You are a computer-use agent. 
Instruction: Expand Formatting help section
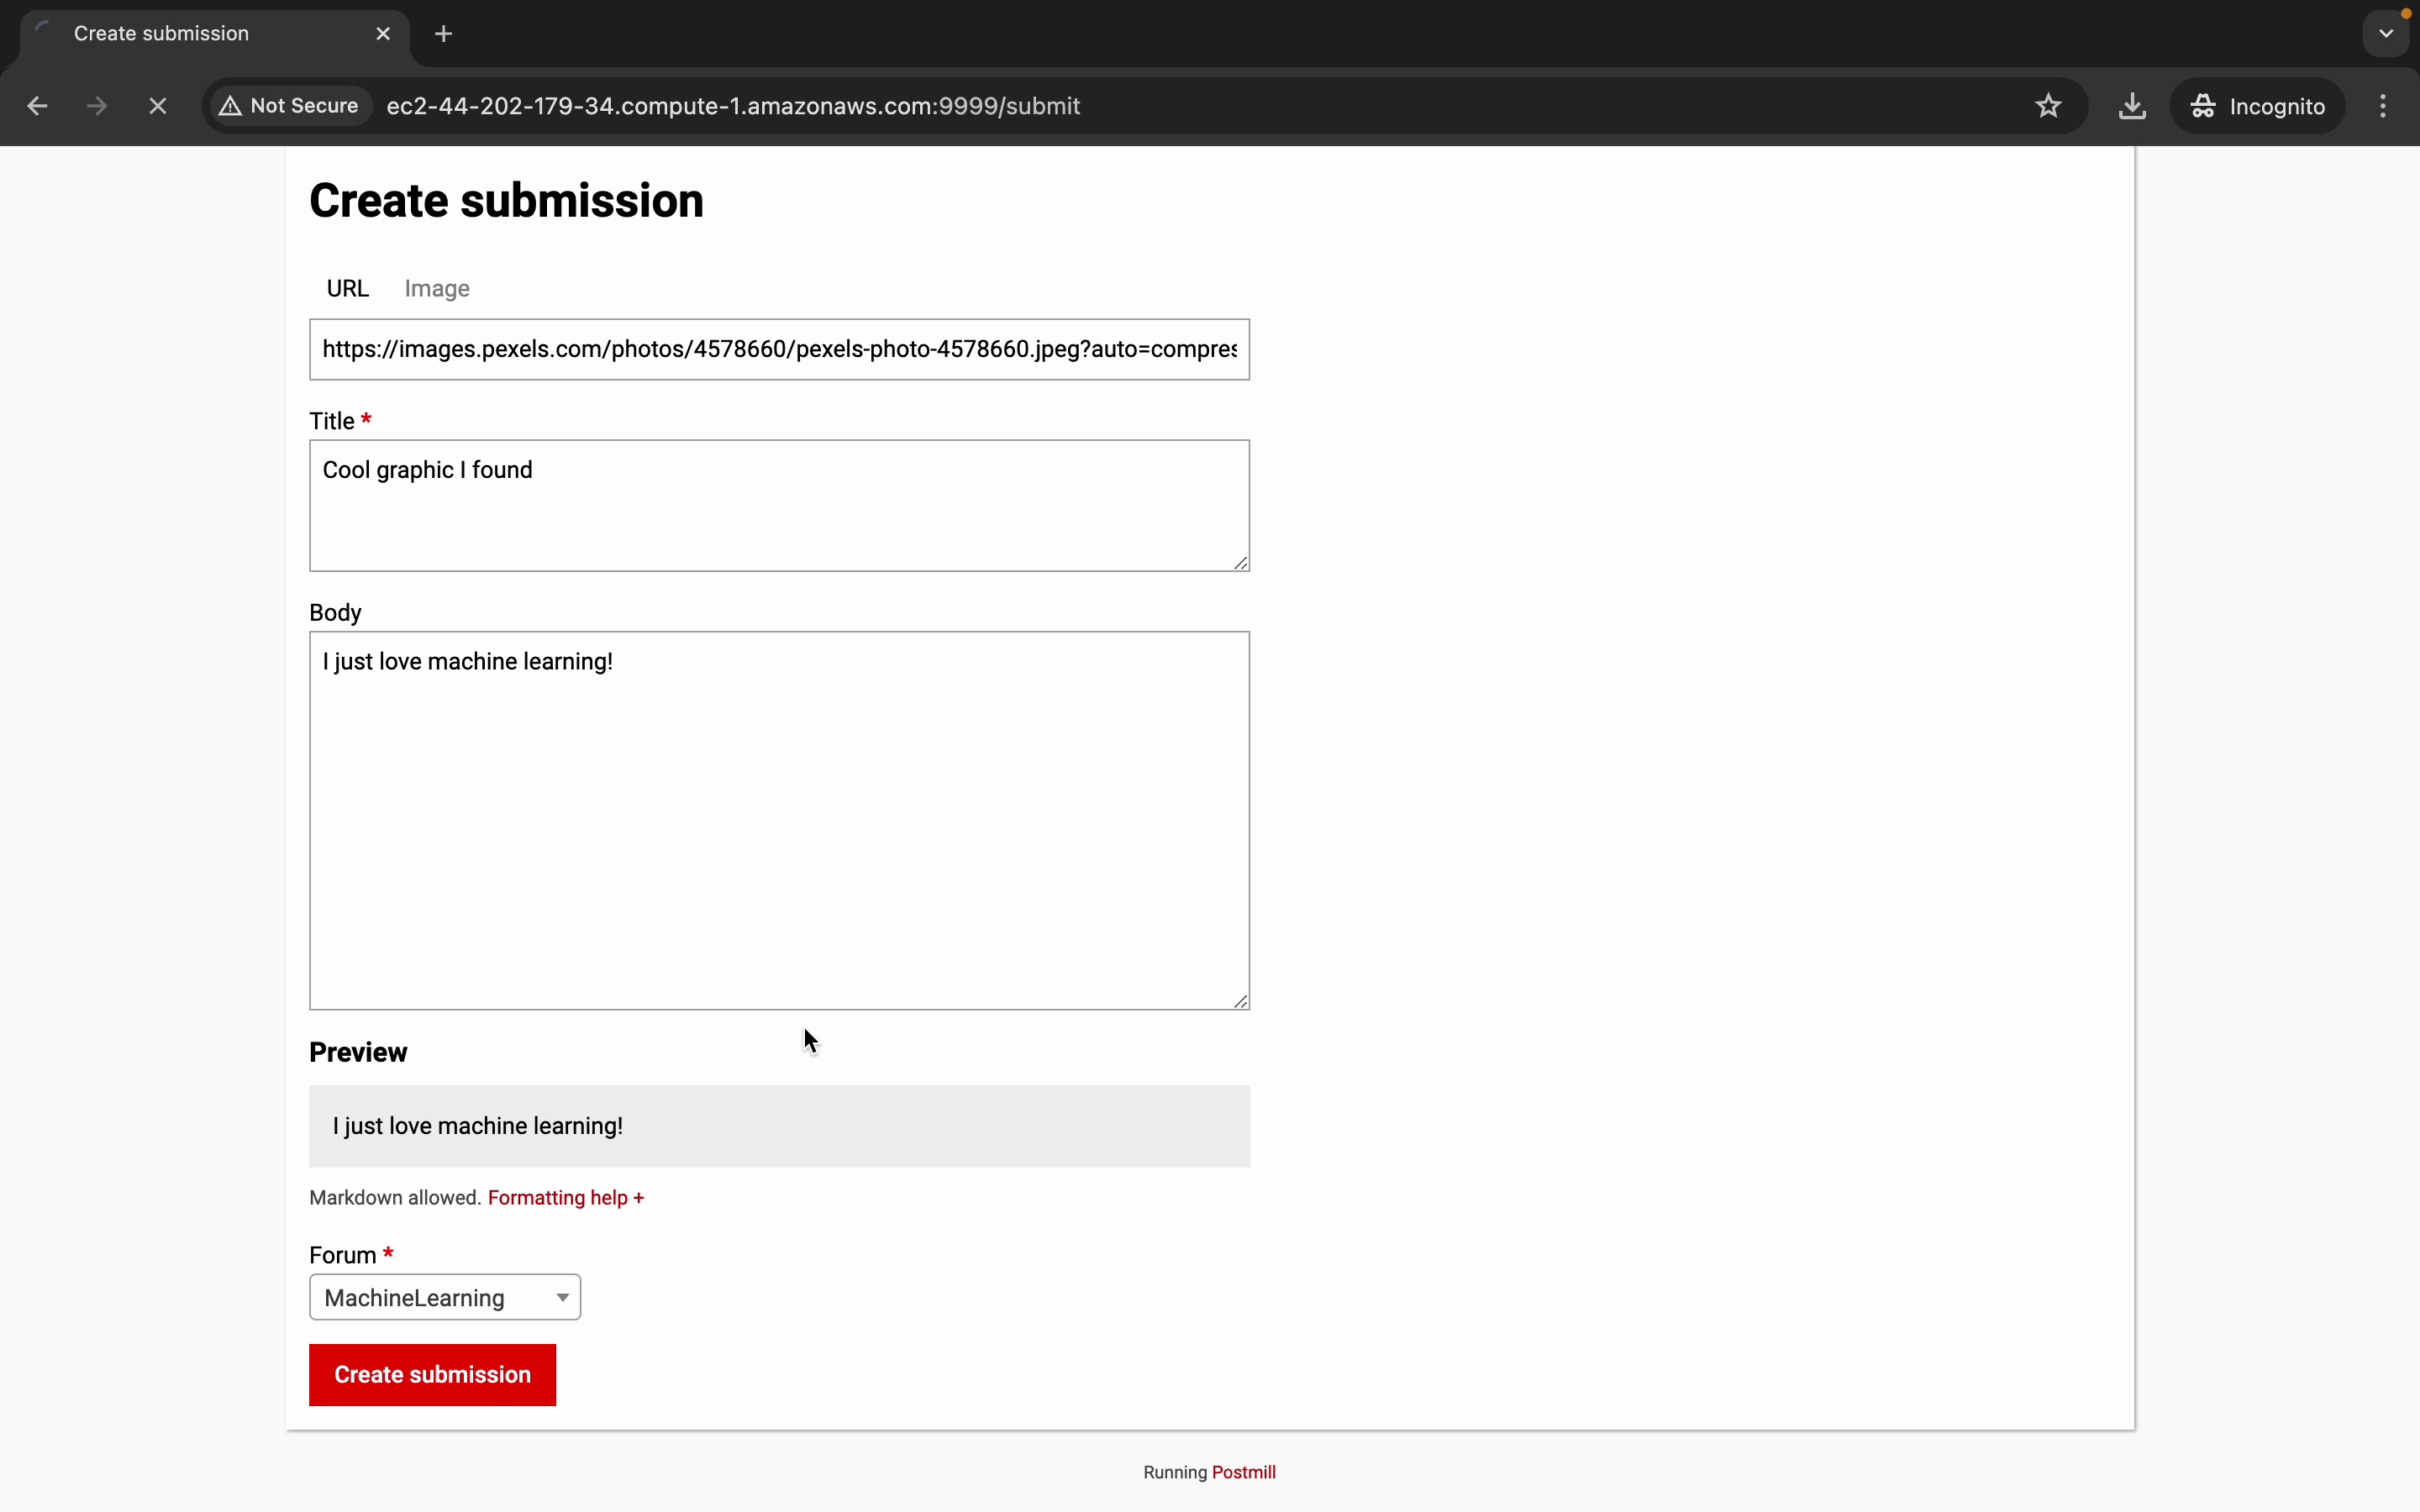pyautogui.click(x=565, y=1198)
